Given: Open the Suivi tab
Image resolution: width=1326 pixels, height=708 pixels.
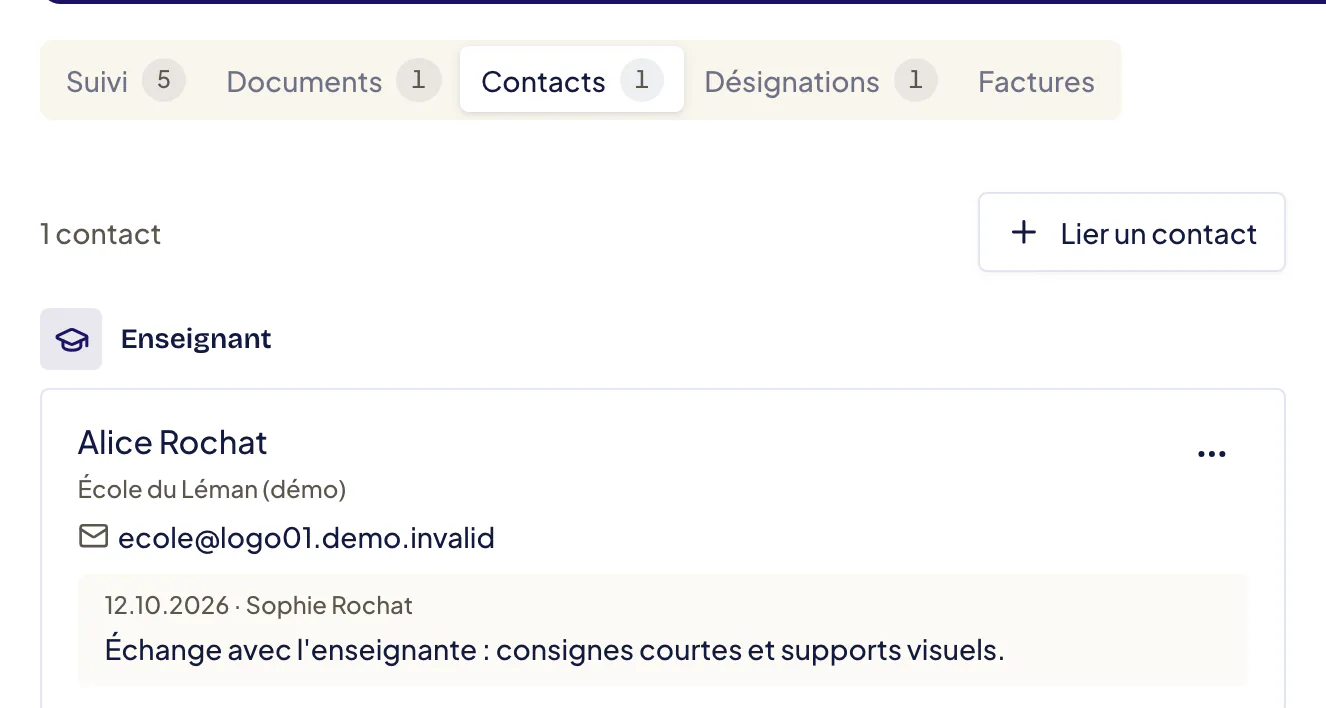Looking at the screenshot, I should (x=126, y=81).
